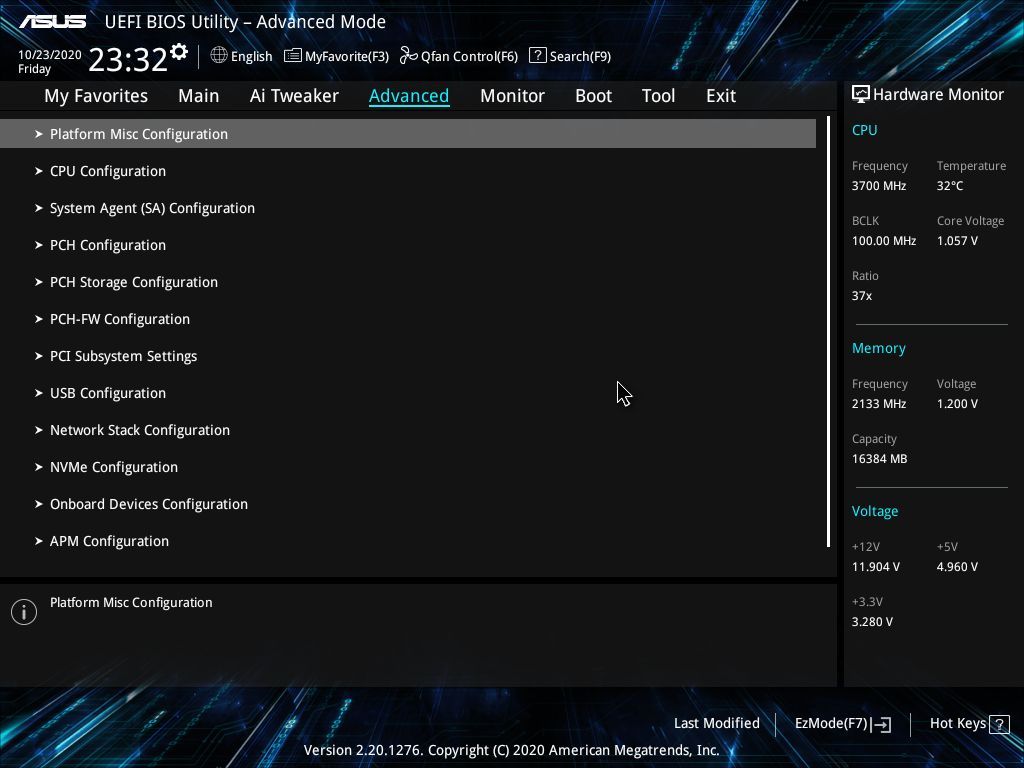1024x768 pixels.
Task: Click +3.3V reading 3.280 V
Action: [x=872, y=622]
